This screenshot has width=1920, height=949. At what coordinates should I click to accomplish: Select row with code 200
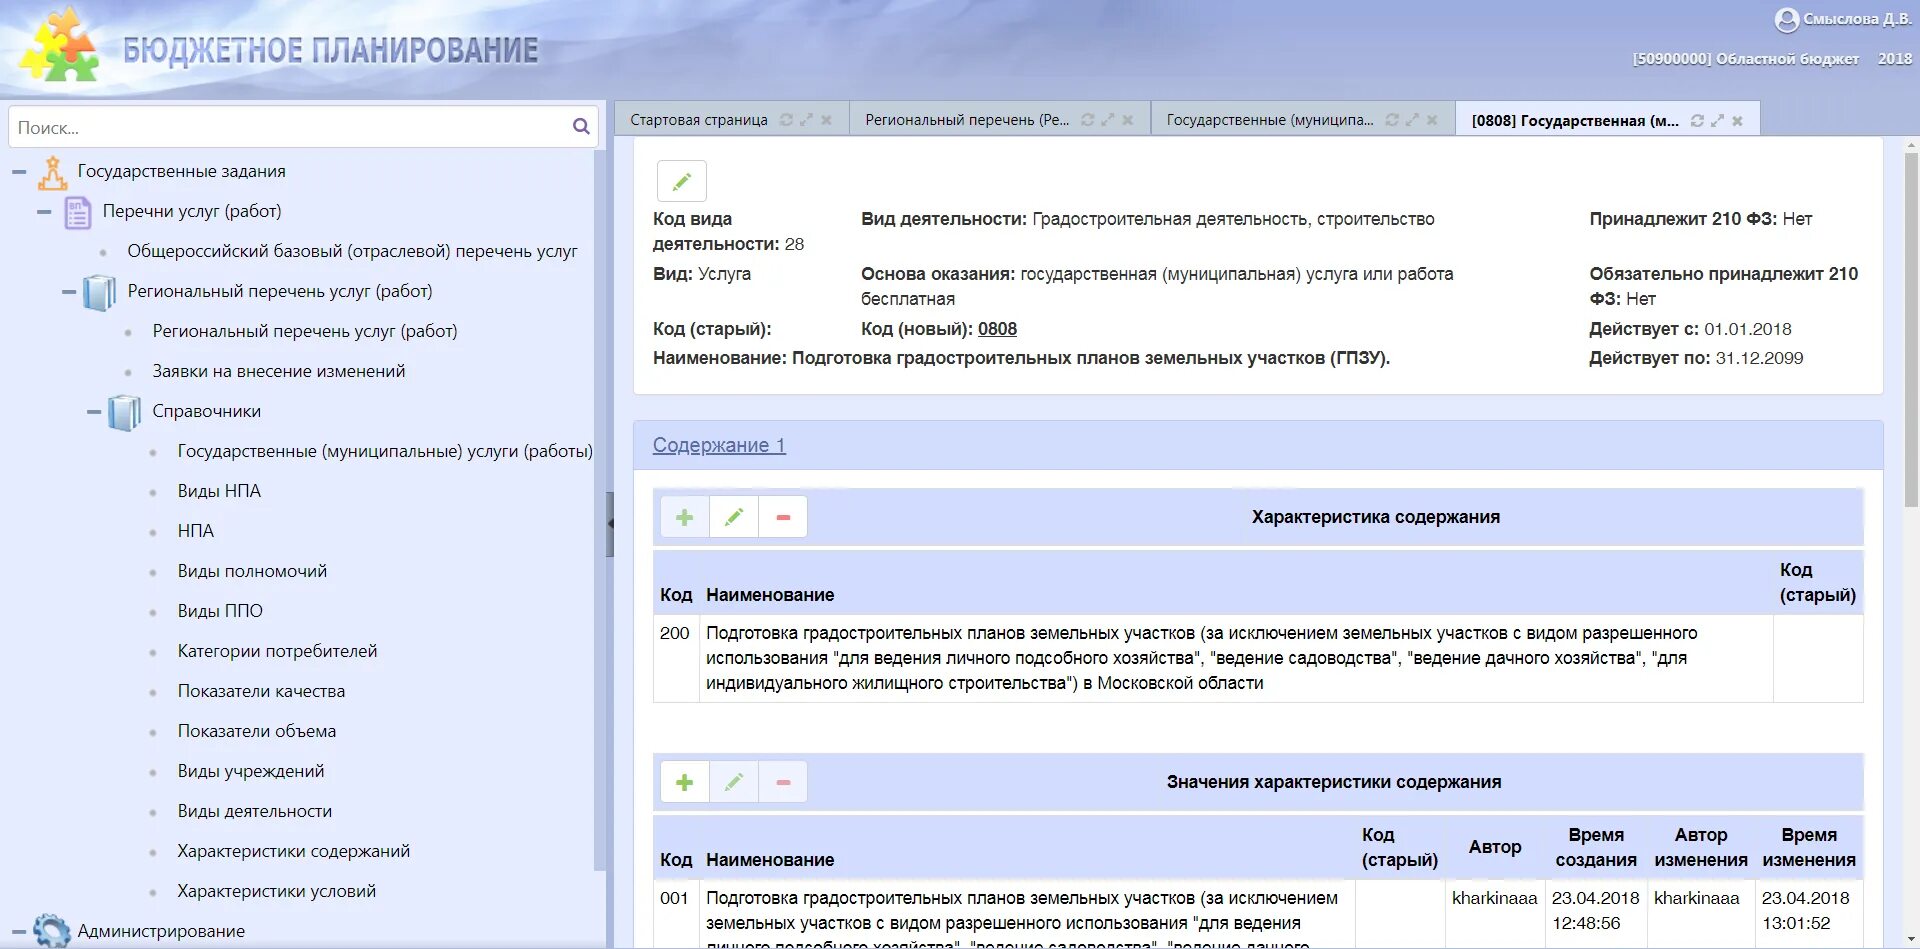pos(1258,658)
